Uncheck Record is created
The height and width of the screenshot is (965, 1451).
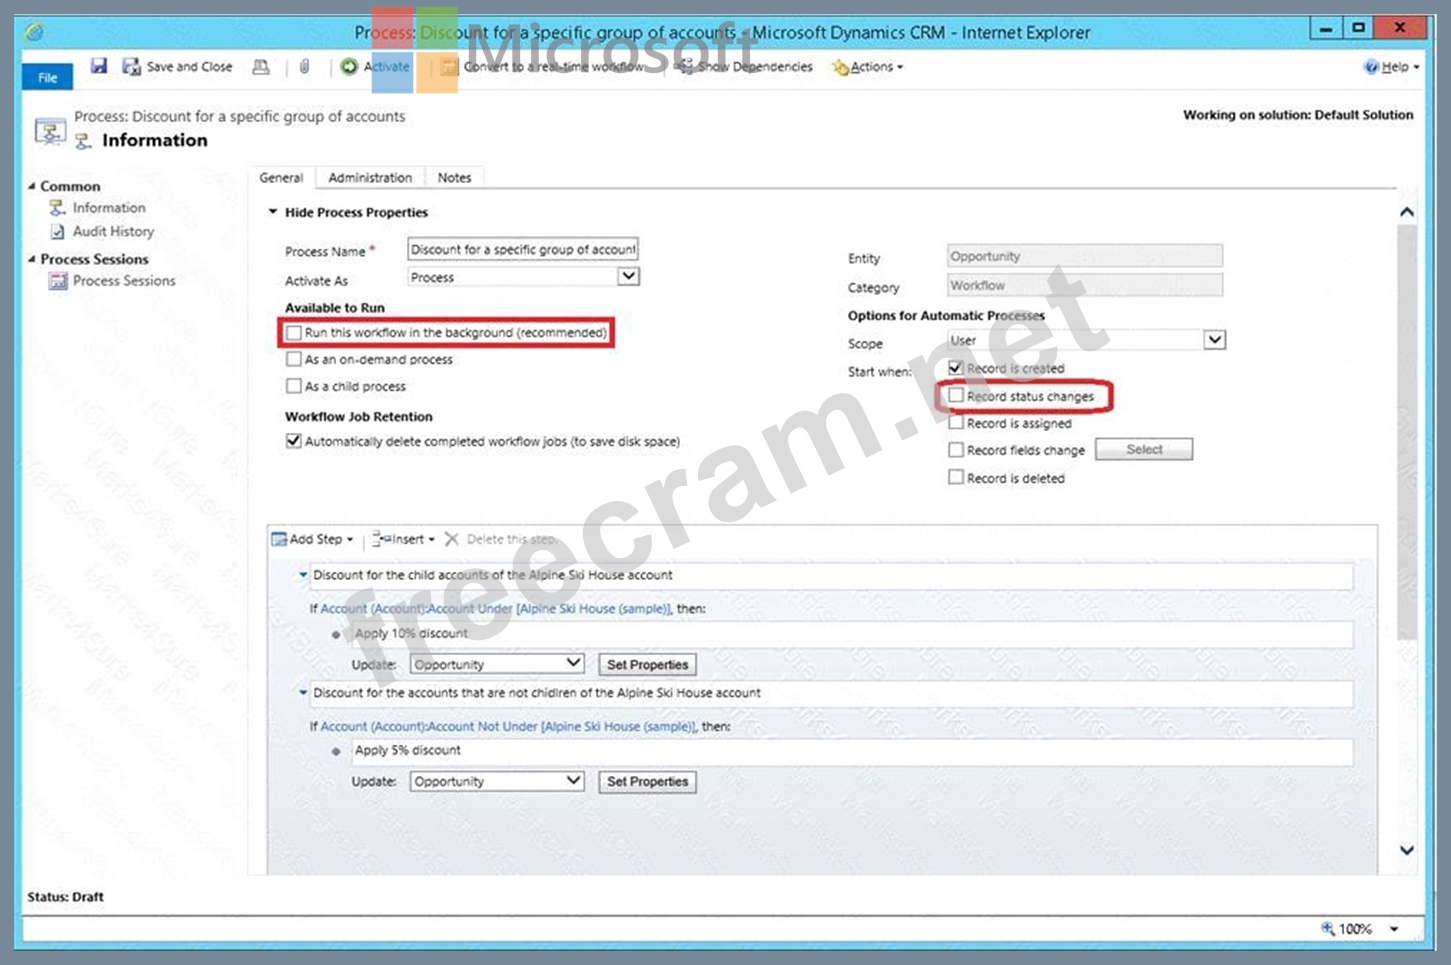click(x=956, y=368)
